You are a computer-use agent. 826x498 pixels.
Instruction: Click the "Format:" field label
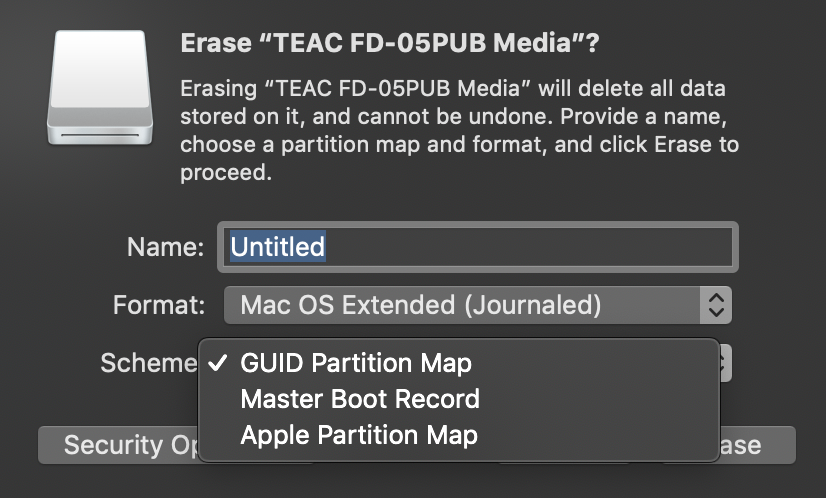click(159, 305)
